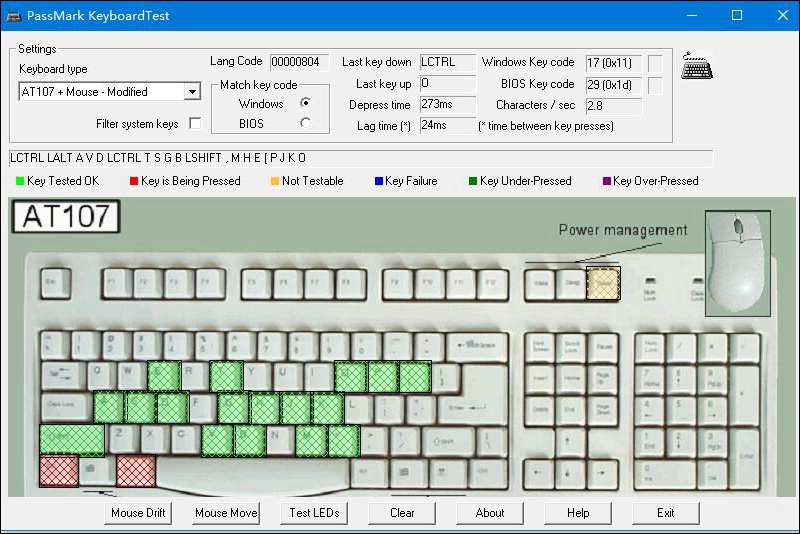The height and width of the screenshot is (534, 800).
Task: Click the small box beside Windows Key code
Action: click(655, 63)
